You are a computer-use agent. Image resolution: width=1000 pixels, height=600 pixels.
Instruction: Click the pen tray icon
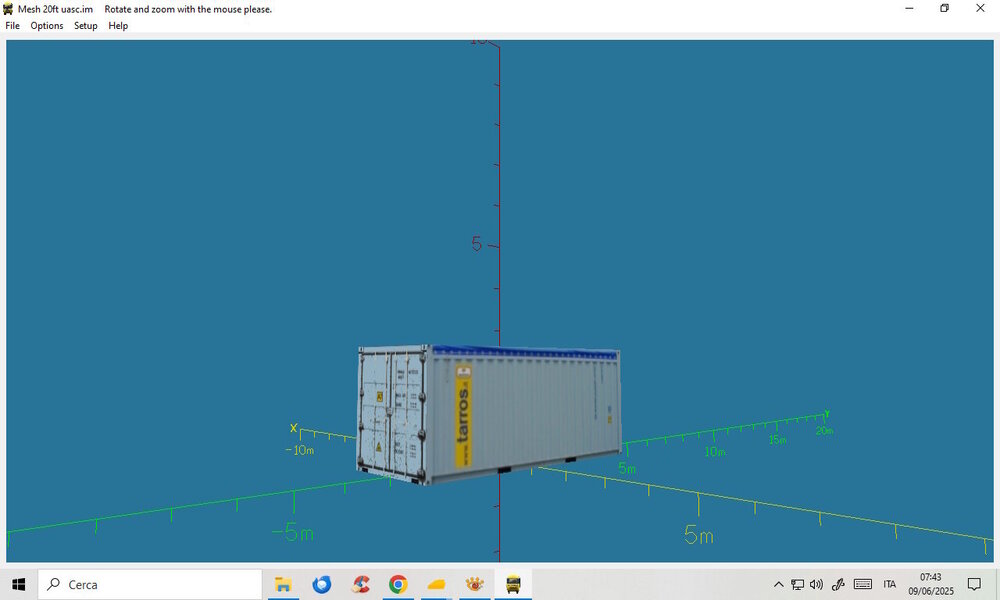tap(838, 584)
